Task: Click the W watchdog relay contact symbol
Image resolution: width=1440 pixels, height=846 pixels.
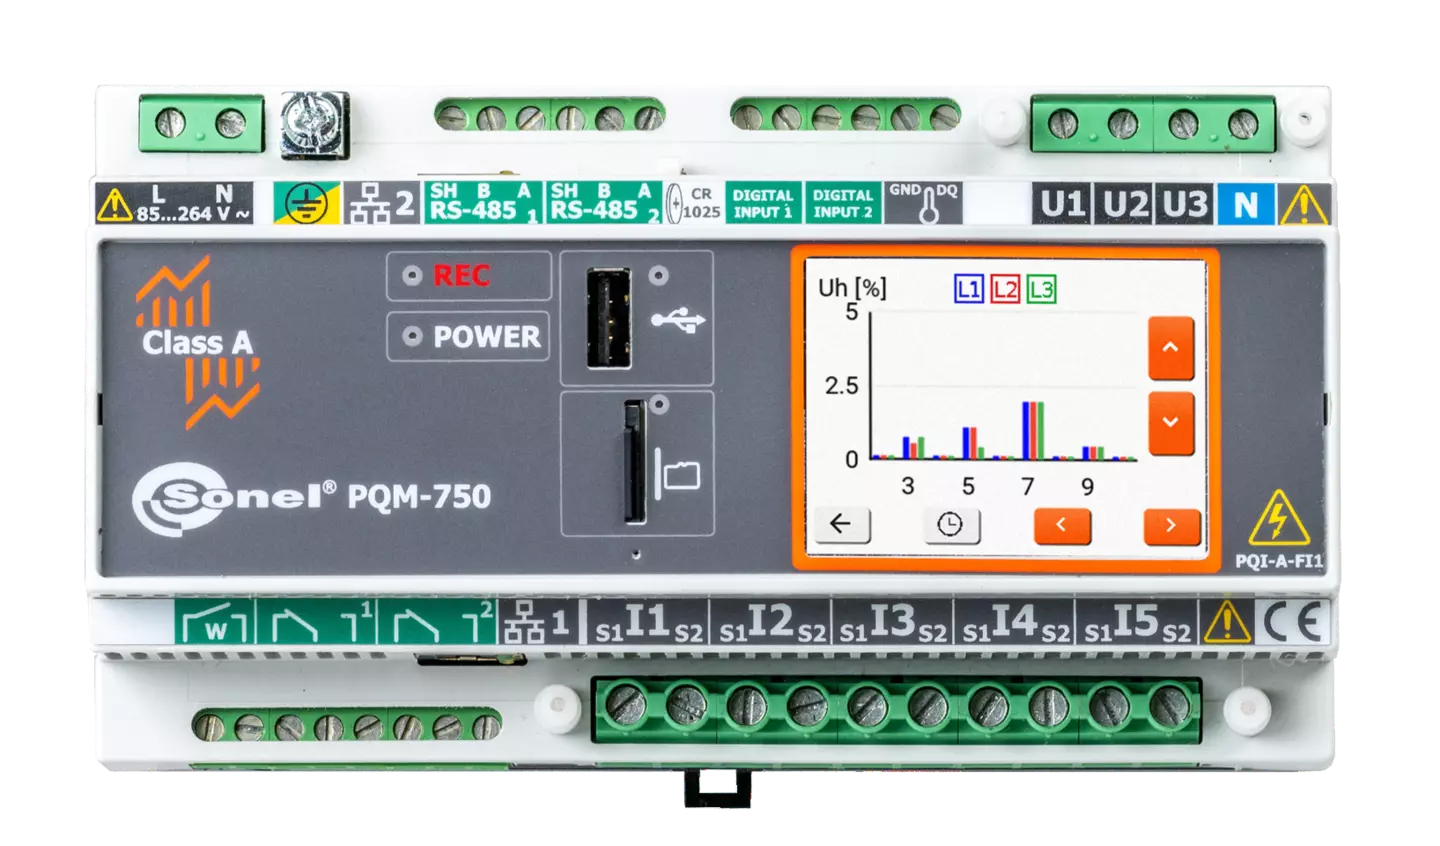Action: coord(215,622)
